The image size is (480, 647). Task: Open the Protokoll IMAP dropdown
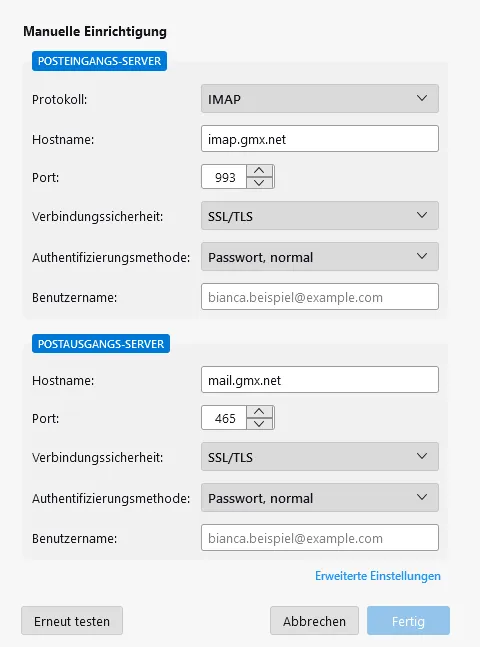coord(320,99)
